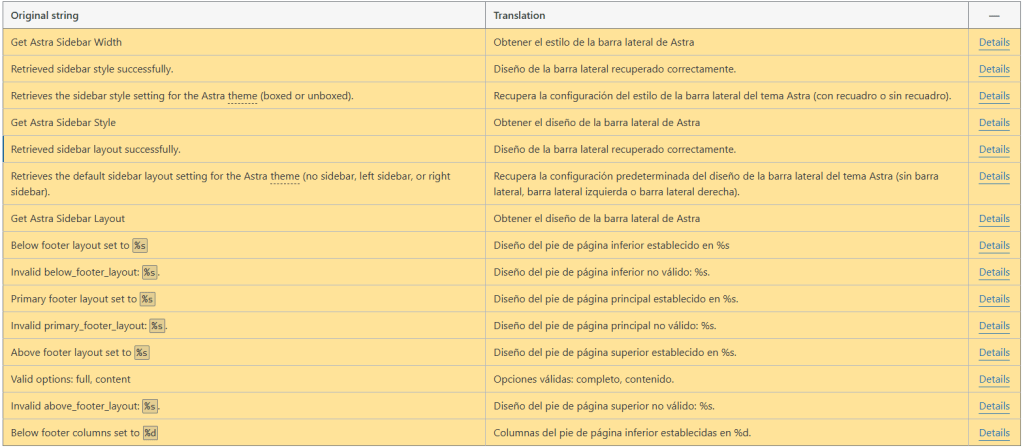Show Details for "Invalid above_footer_layout" row
The height and width of the screenshot is (448, 1023).
tap(993, 406)
